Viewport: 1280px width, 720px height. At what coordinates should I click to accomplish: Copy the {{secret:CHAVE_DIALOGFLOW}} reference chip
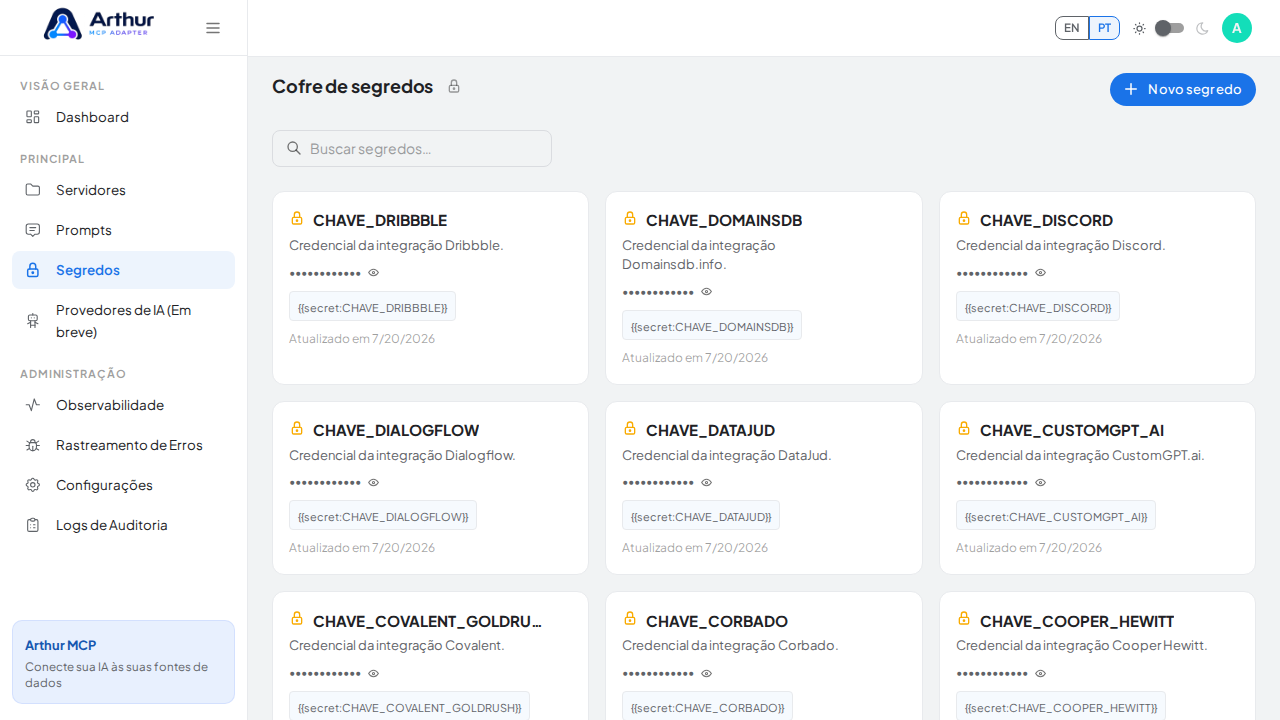[383, 516]
